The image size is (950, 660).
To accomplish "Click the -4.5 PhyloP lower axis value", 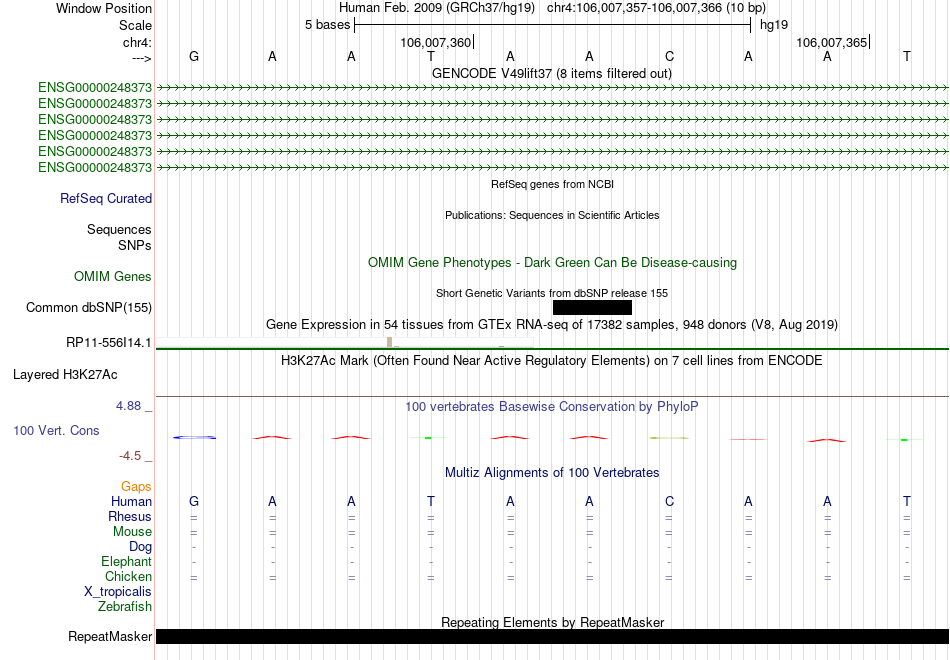I will (130, 456).
